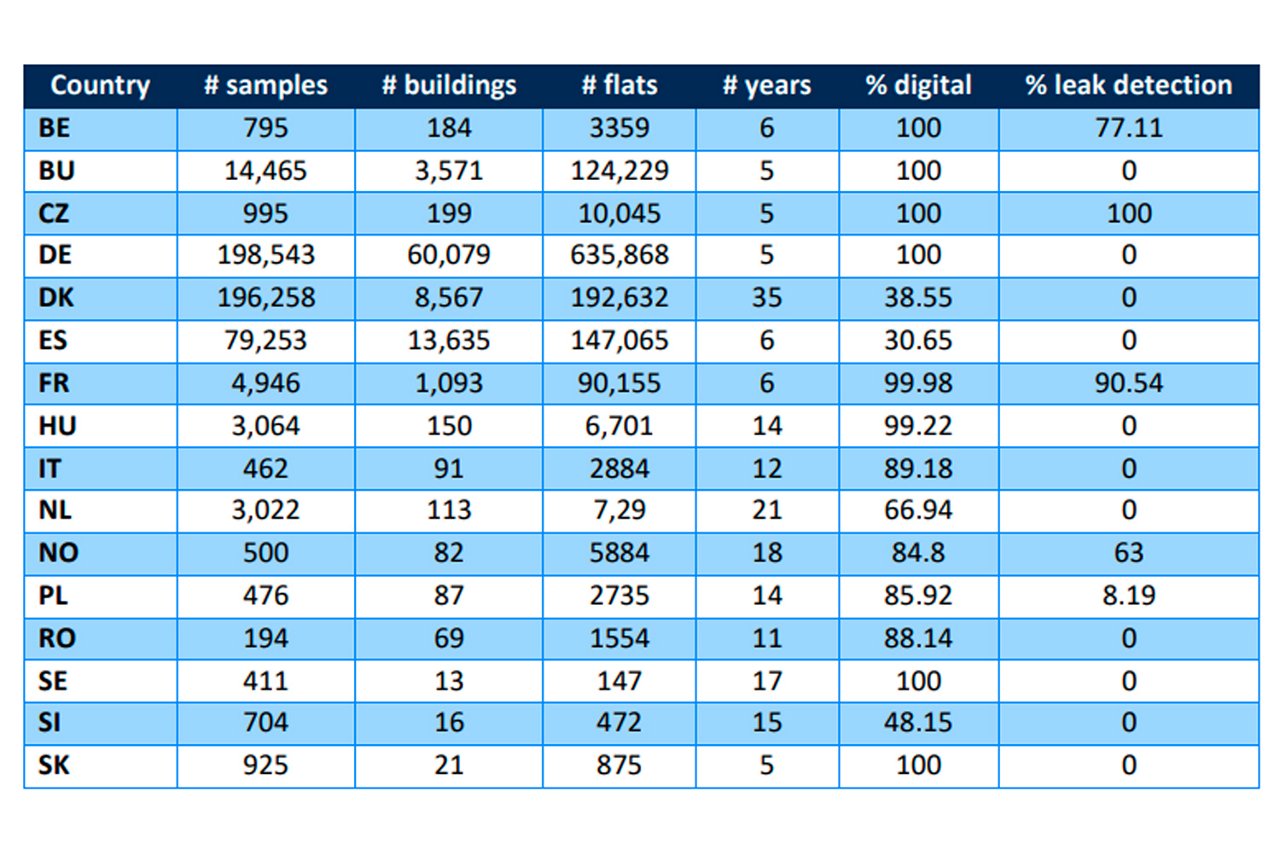This screenshot has width=1280, height=854.
Task: Select the CZ flats value 10,045
Action: pyautogui.click(x=619, y=214)
